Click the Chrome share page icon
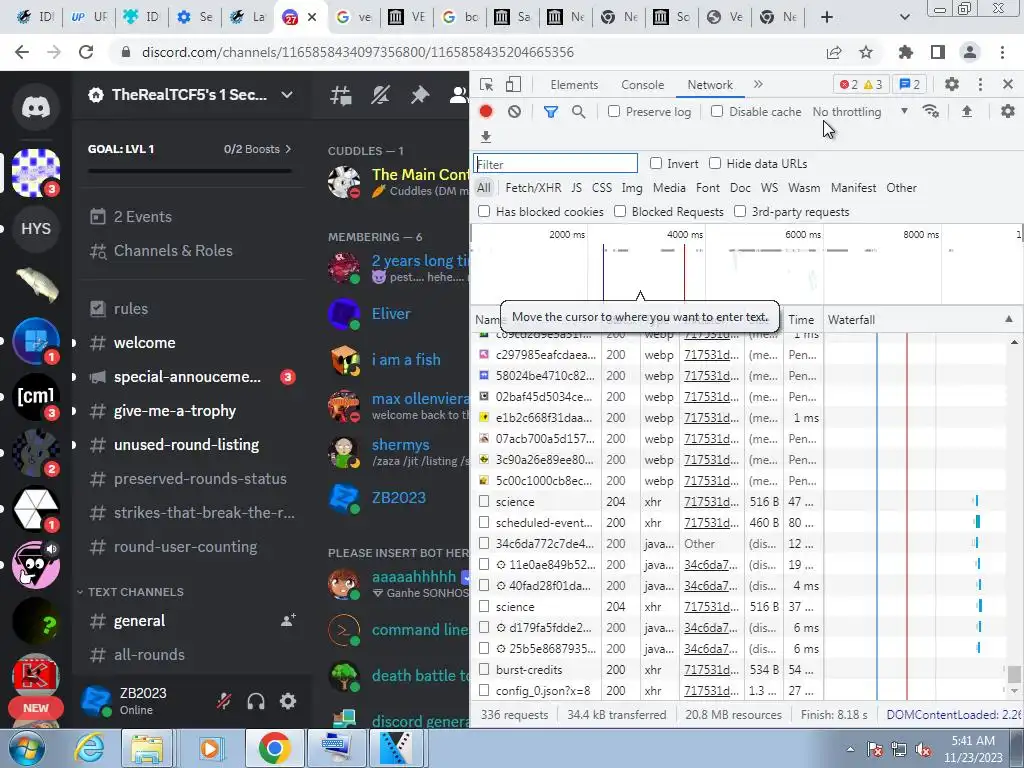Image resolution: width=1024 pixels, height=768 pixels. (834, 52)
